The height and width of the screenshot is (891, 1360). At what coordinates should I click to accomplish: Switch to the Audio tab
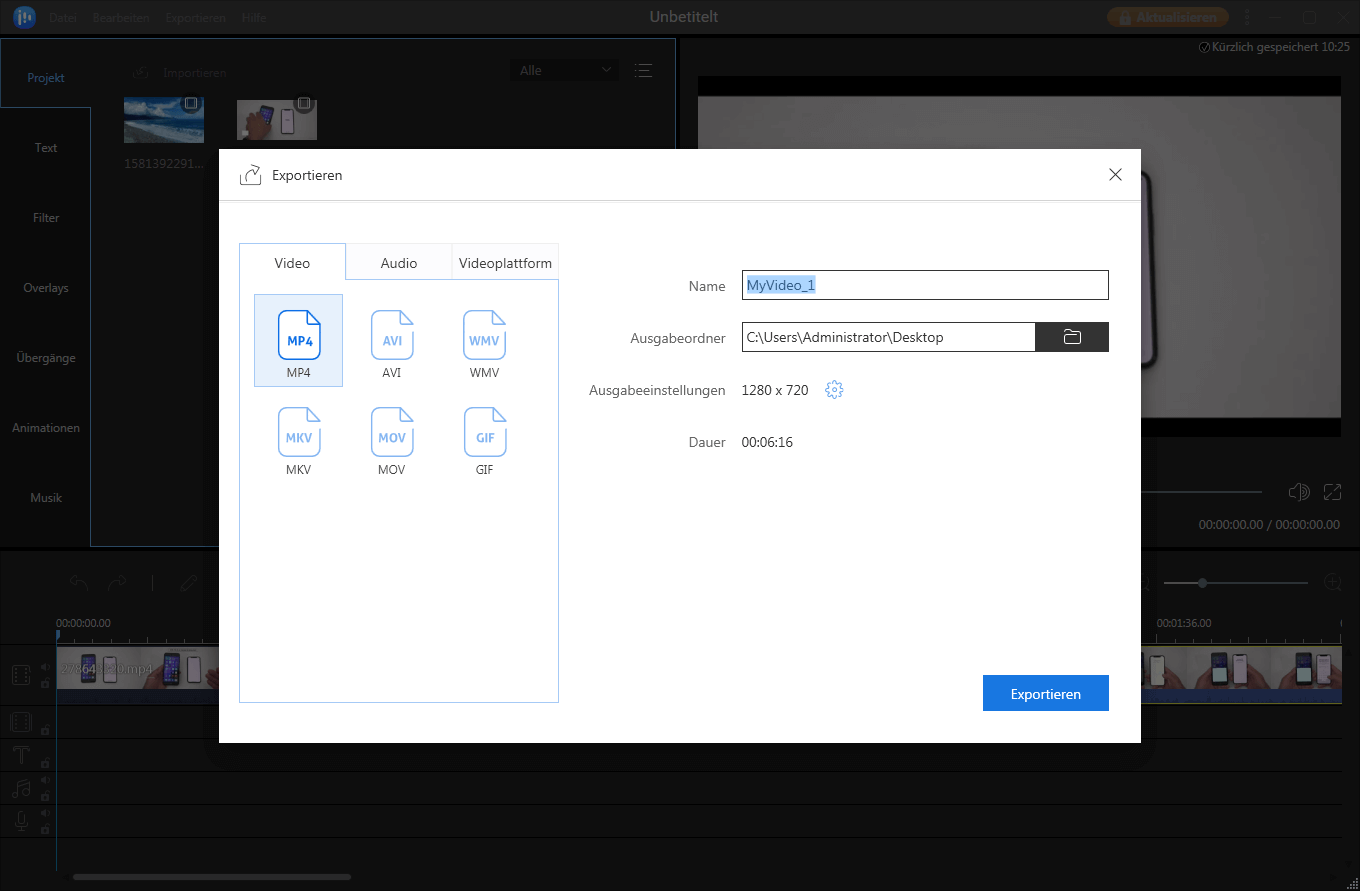pyautogui.click(x=399, y=263)
